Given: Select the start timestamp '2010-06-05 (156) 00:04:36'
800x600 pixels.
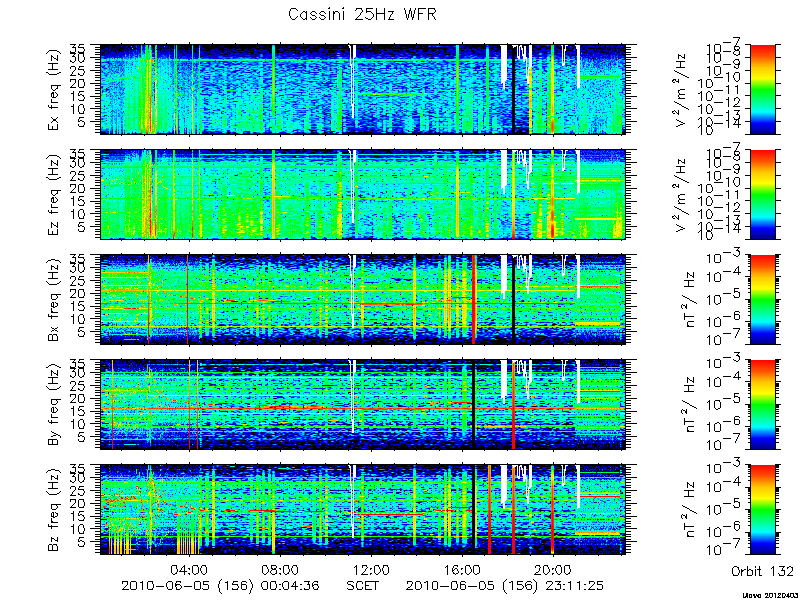Looking at the screenshot, I should tap(220, 586).
